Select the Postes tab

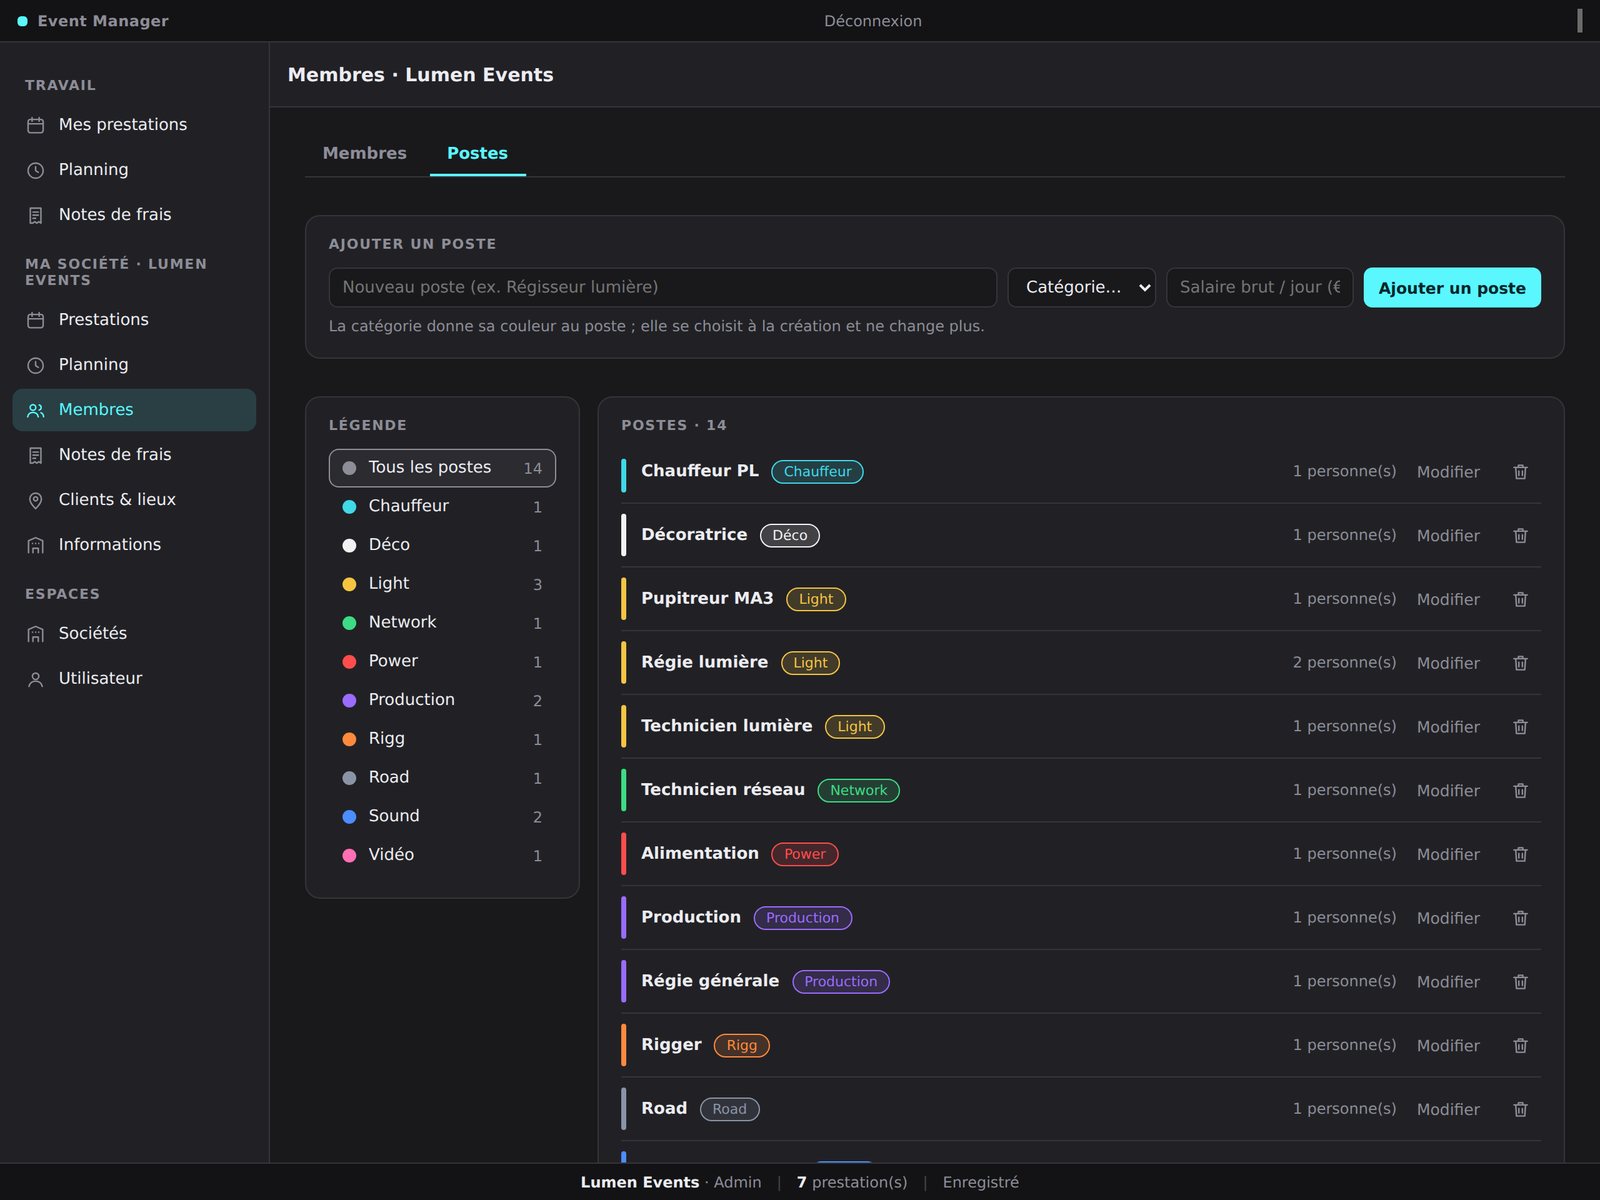[x=477, y=153]
